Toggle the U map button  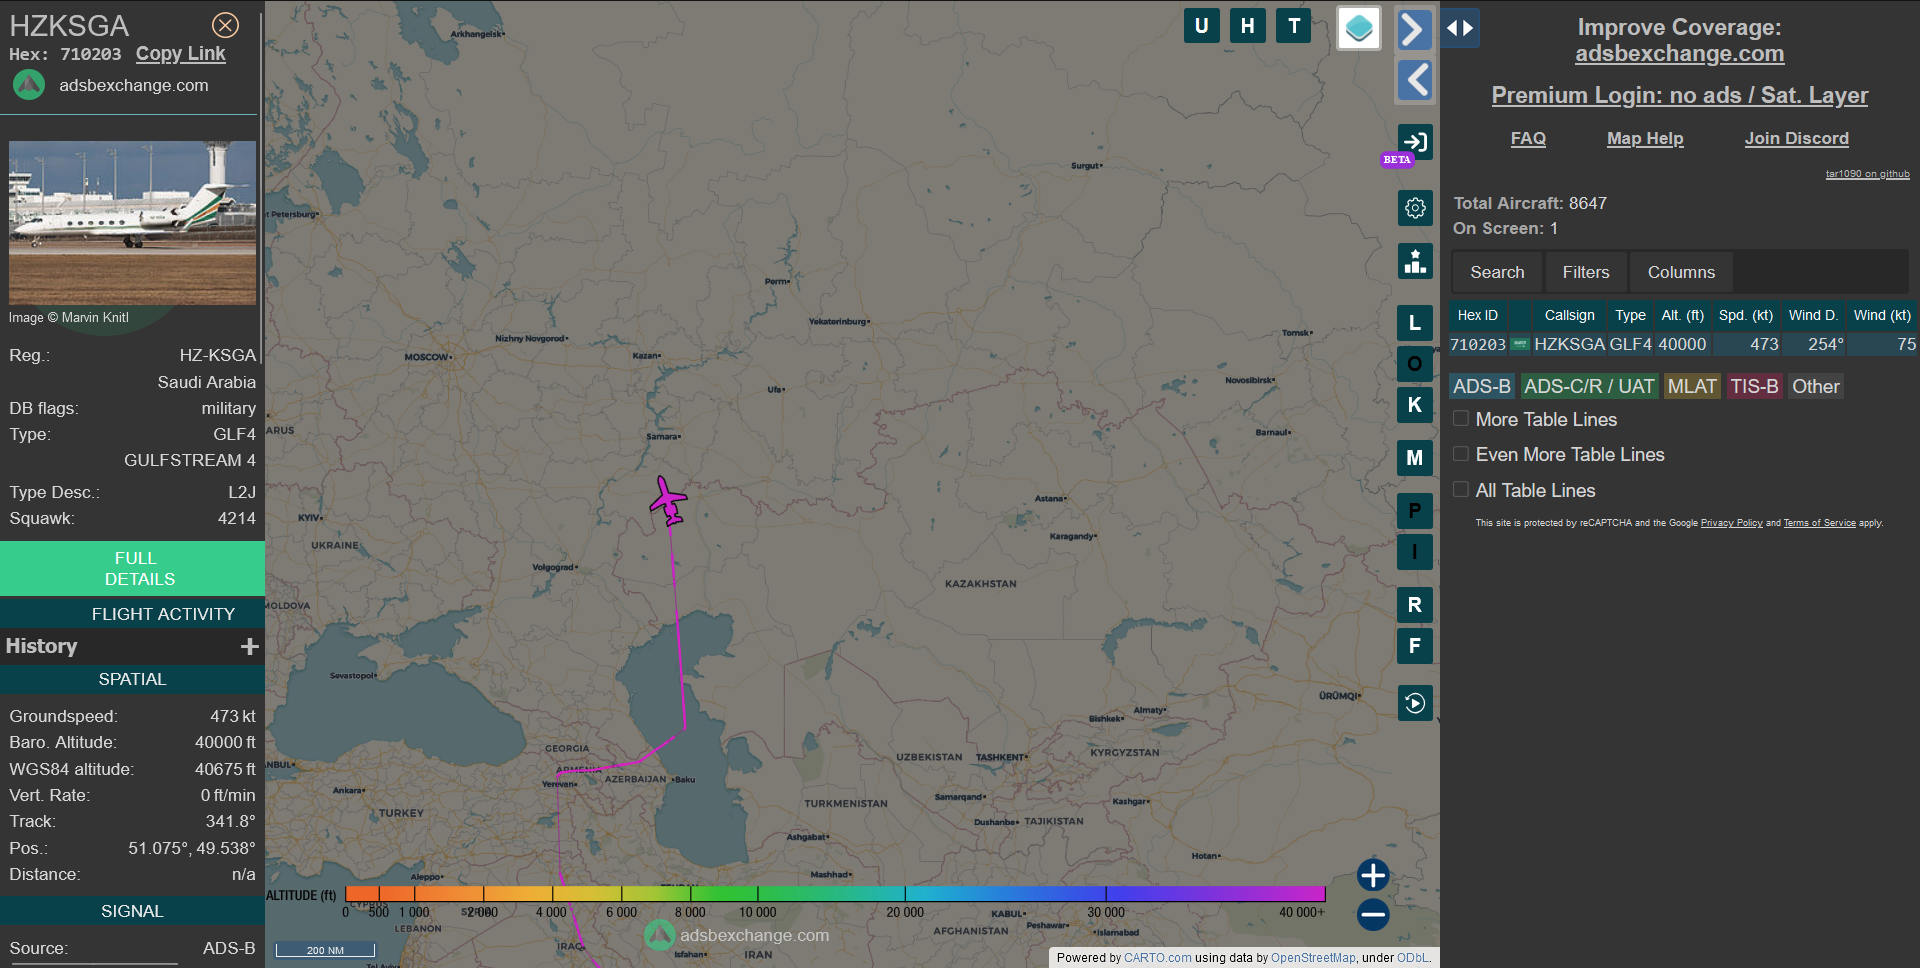point(1201,26)
